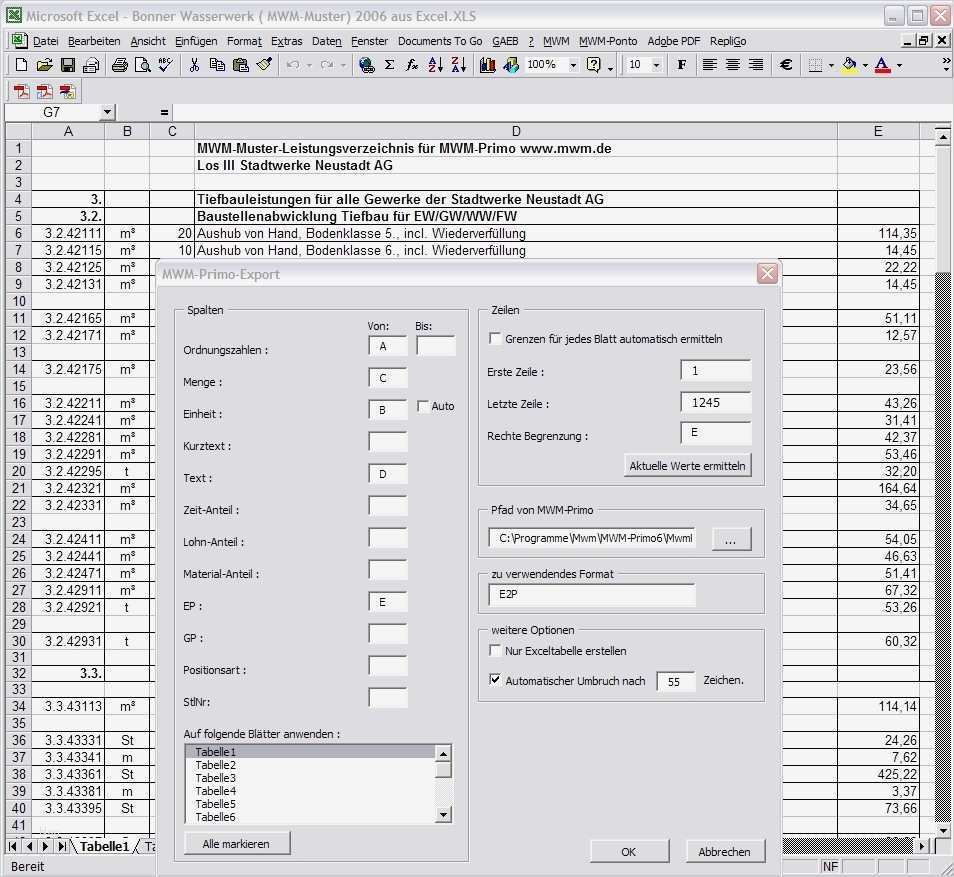Click the Abbrechen button

725,851
